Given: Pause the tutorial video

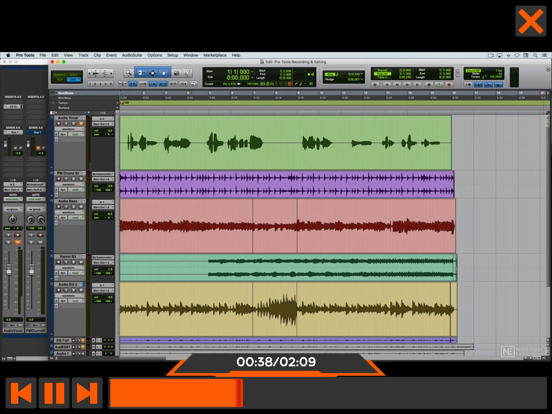Looking at the screenshot, I should click(54, 393).
